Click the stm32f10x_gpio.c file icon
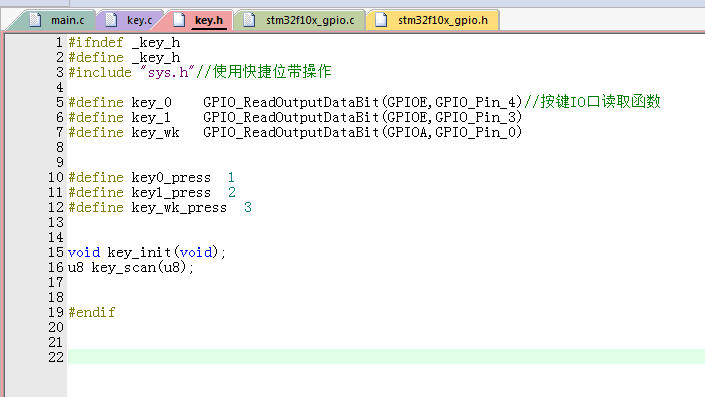 click(x=249, y=20)
